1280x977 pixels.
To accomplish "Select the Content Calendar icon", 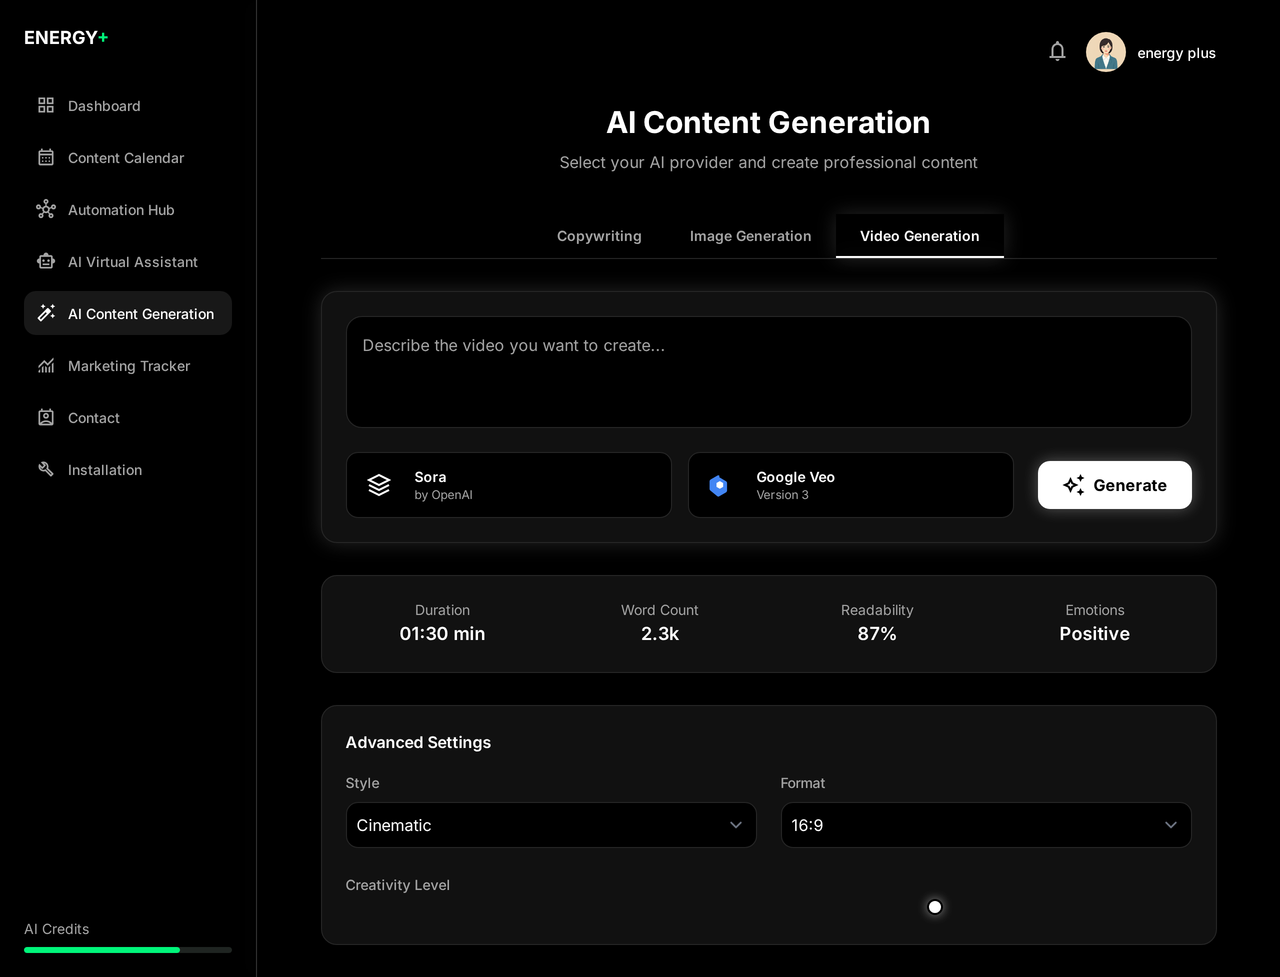I will (46, 157).
